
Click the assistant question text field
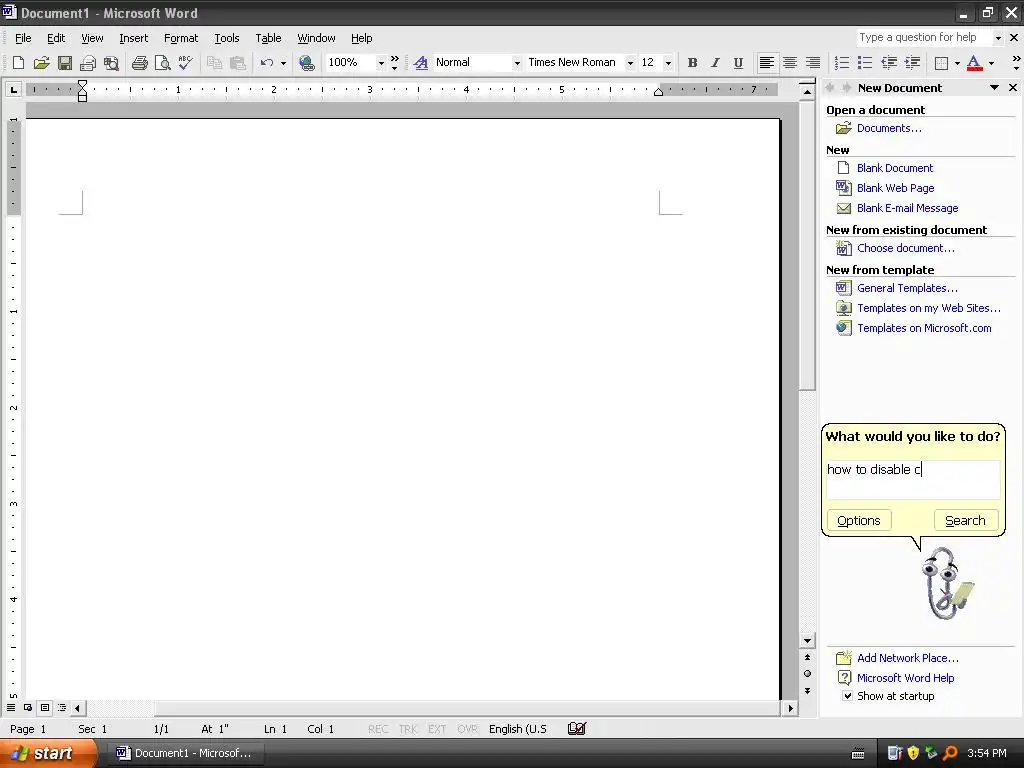[913, 480]
